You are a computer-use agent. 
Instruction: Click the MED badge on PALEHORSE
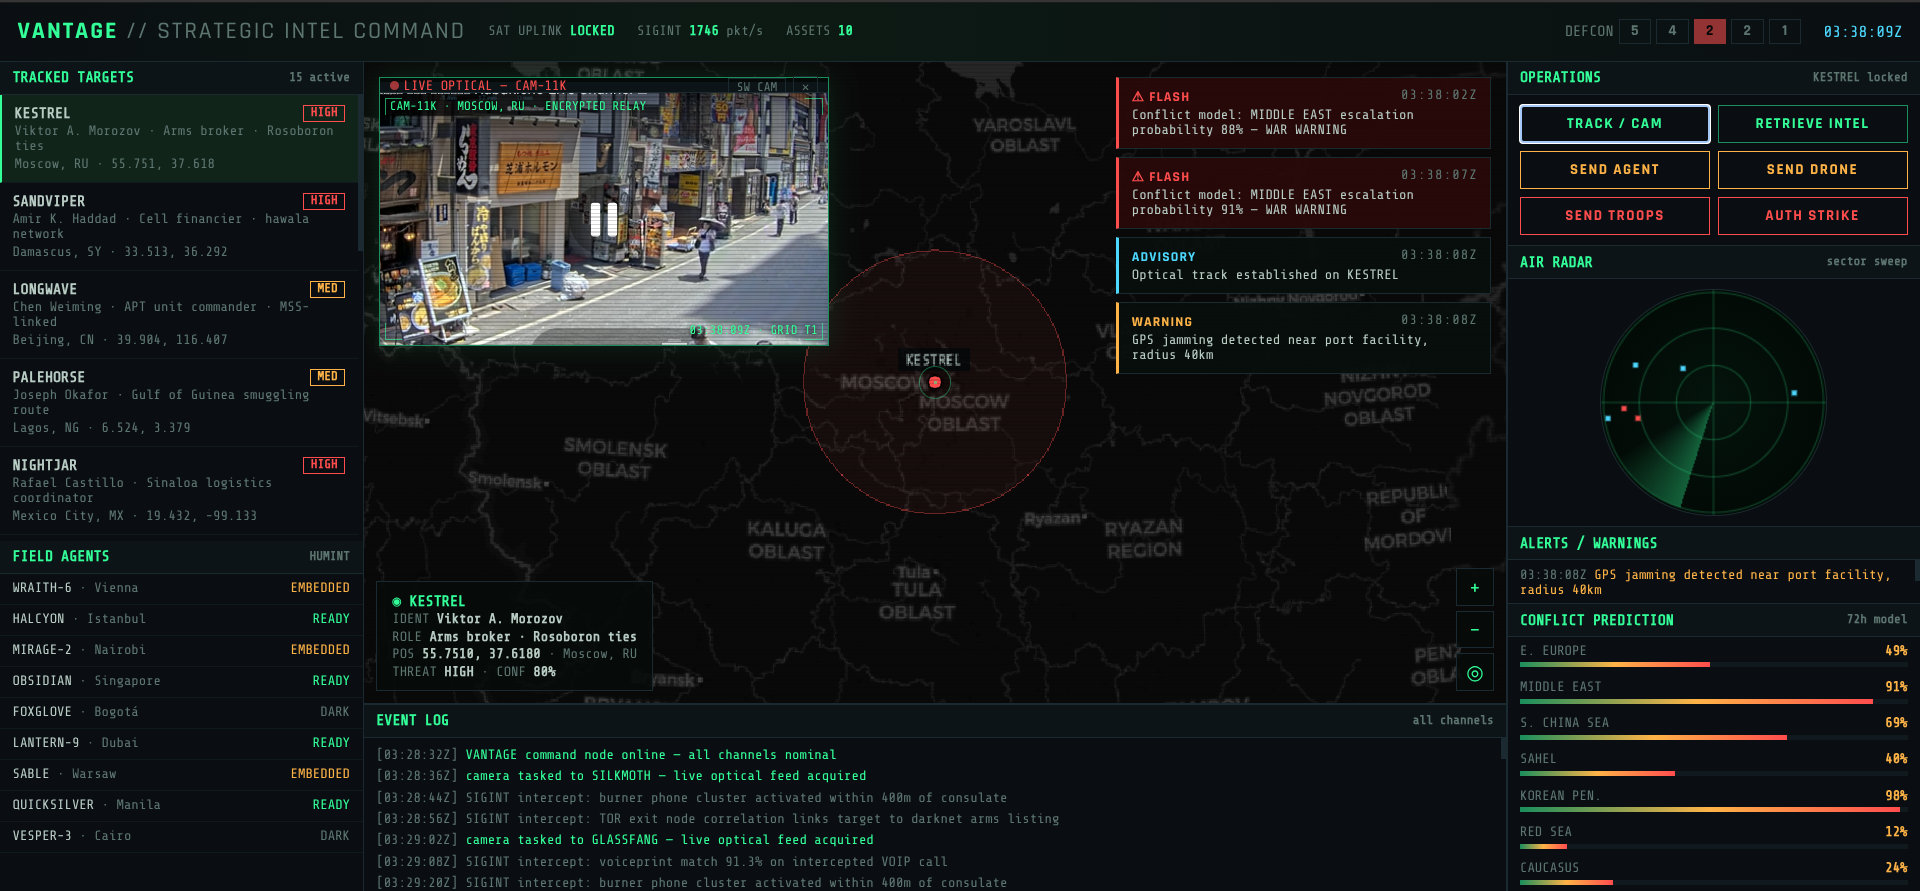tap(327, 377)
